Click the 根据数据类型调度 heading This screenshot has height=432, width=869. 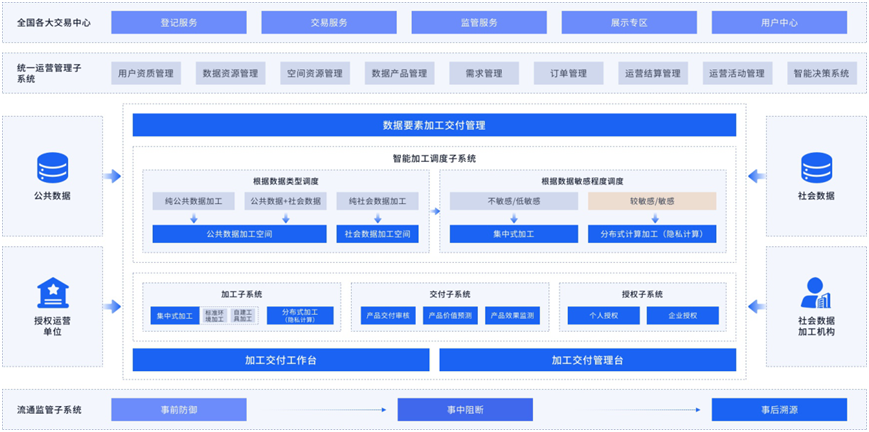(x=286, y=181)
